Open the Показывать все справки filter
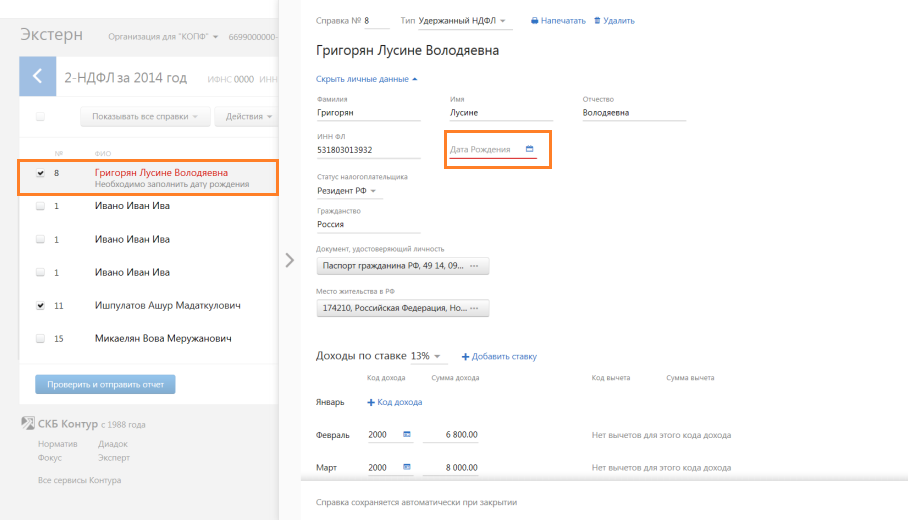908x520 pixels. click(144, 117)
